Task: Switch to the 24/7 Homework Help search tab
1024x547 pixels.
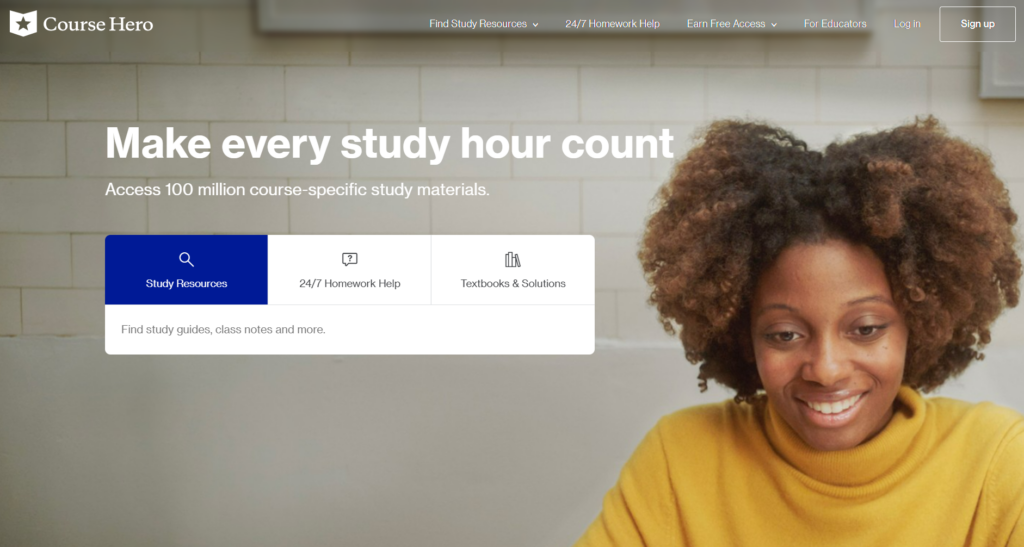Action: (x=349, y=270)
